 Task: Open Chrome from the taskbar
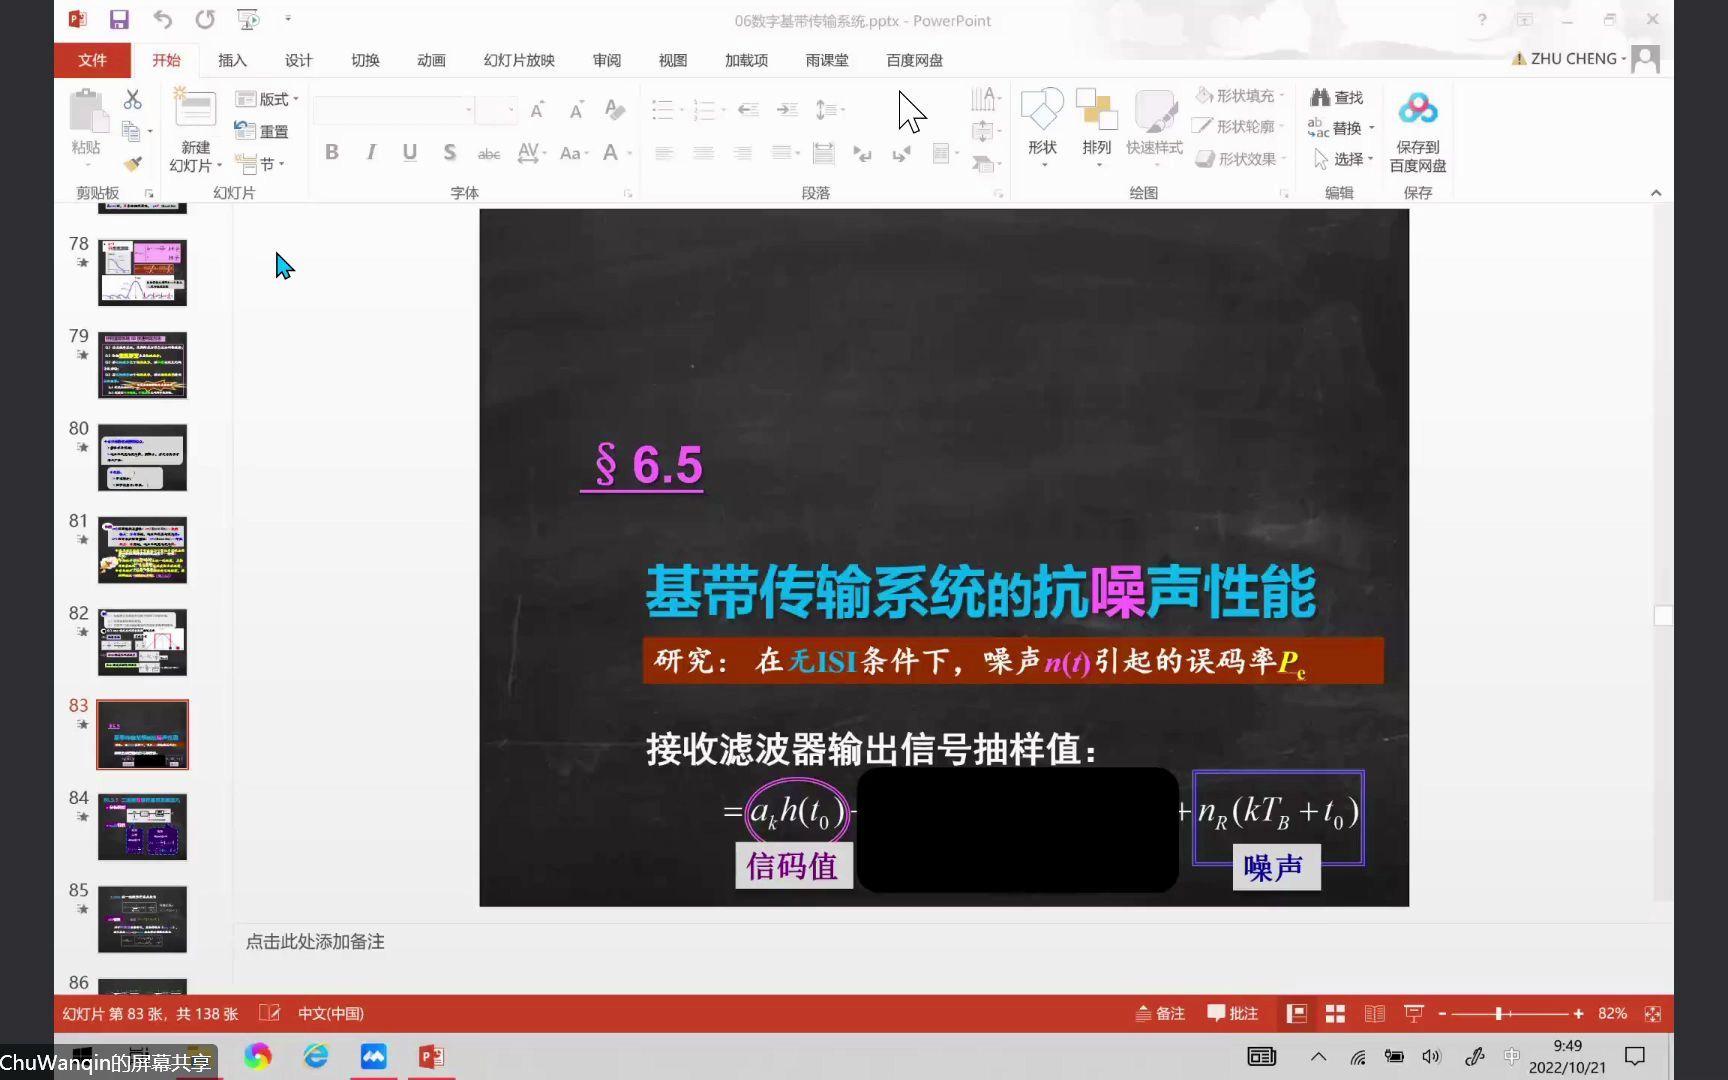[258, 1056]
